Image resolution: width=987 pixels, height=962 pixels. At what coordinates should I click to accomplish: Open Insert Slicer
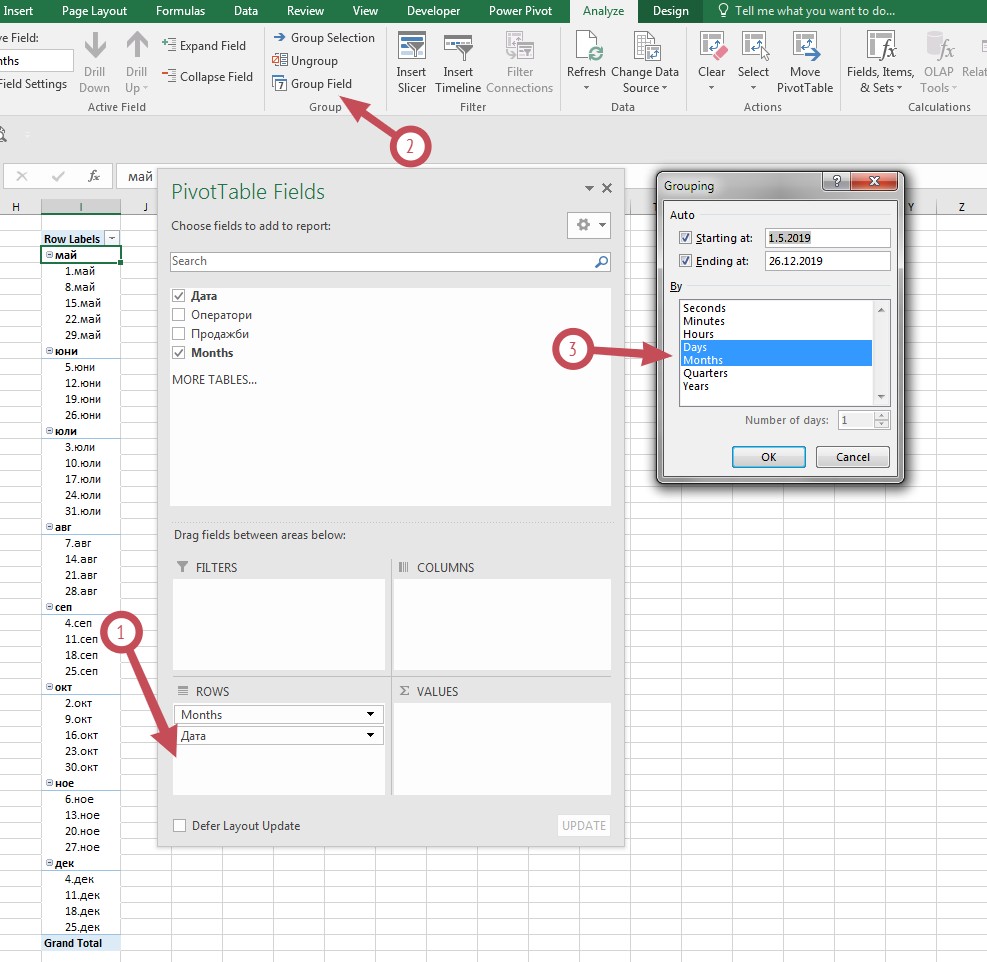(411, 63)
